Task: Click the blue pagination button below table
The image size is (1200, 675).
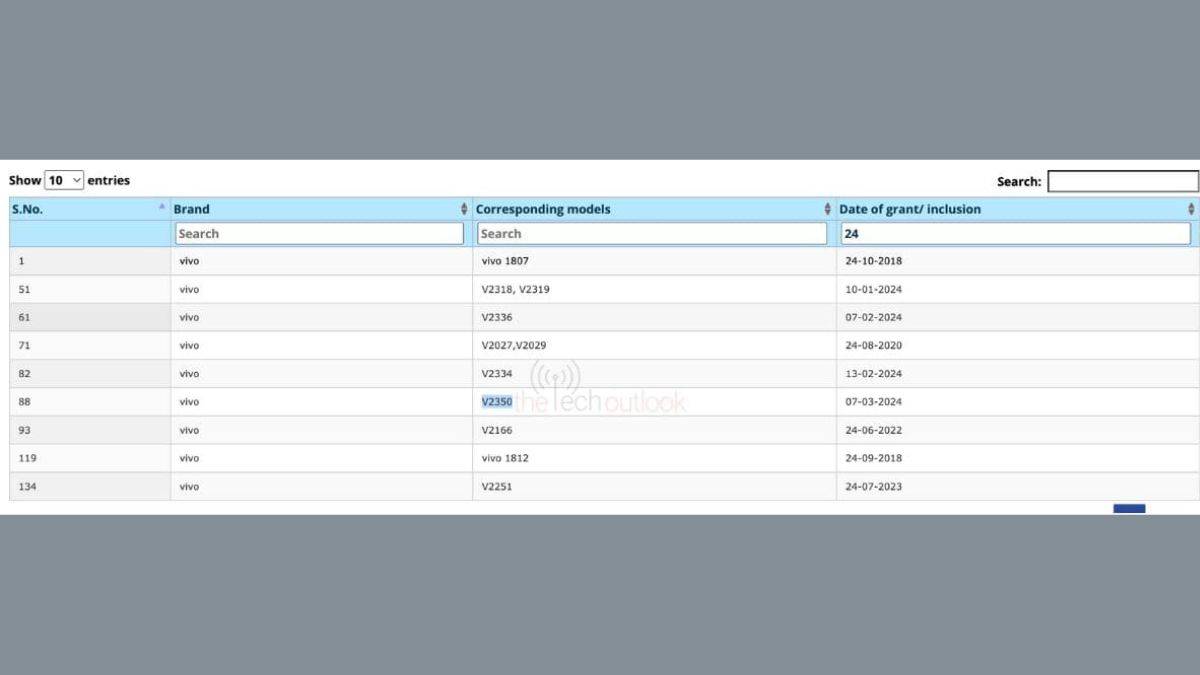Action: [x=1129, y=509]
